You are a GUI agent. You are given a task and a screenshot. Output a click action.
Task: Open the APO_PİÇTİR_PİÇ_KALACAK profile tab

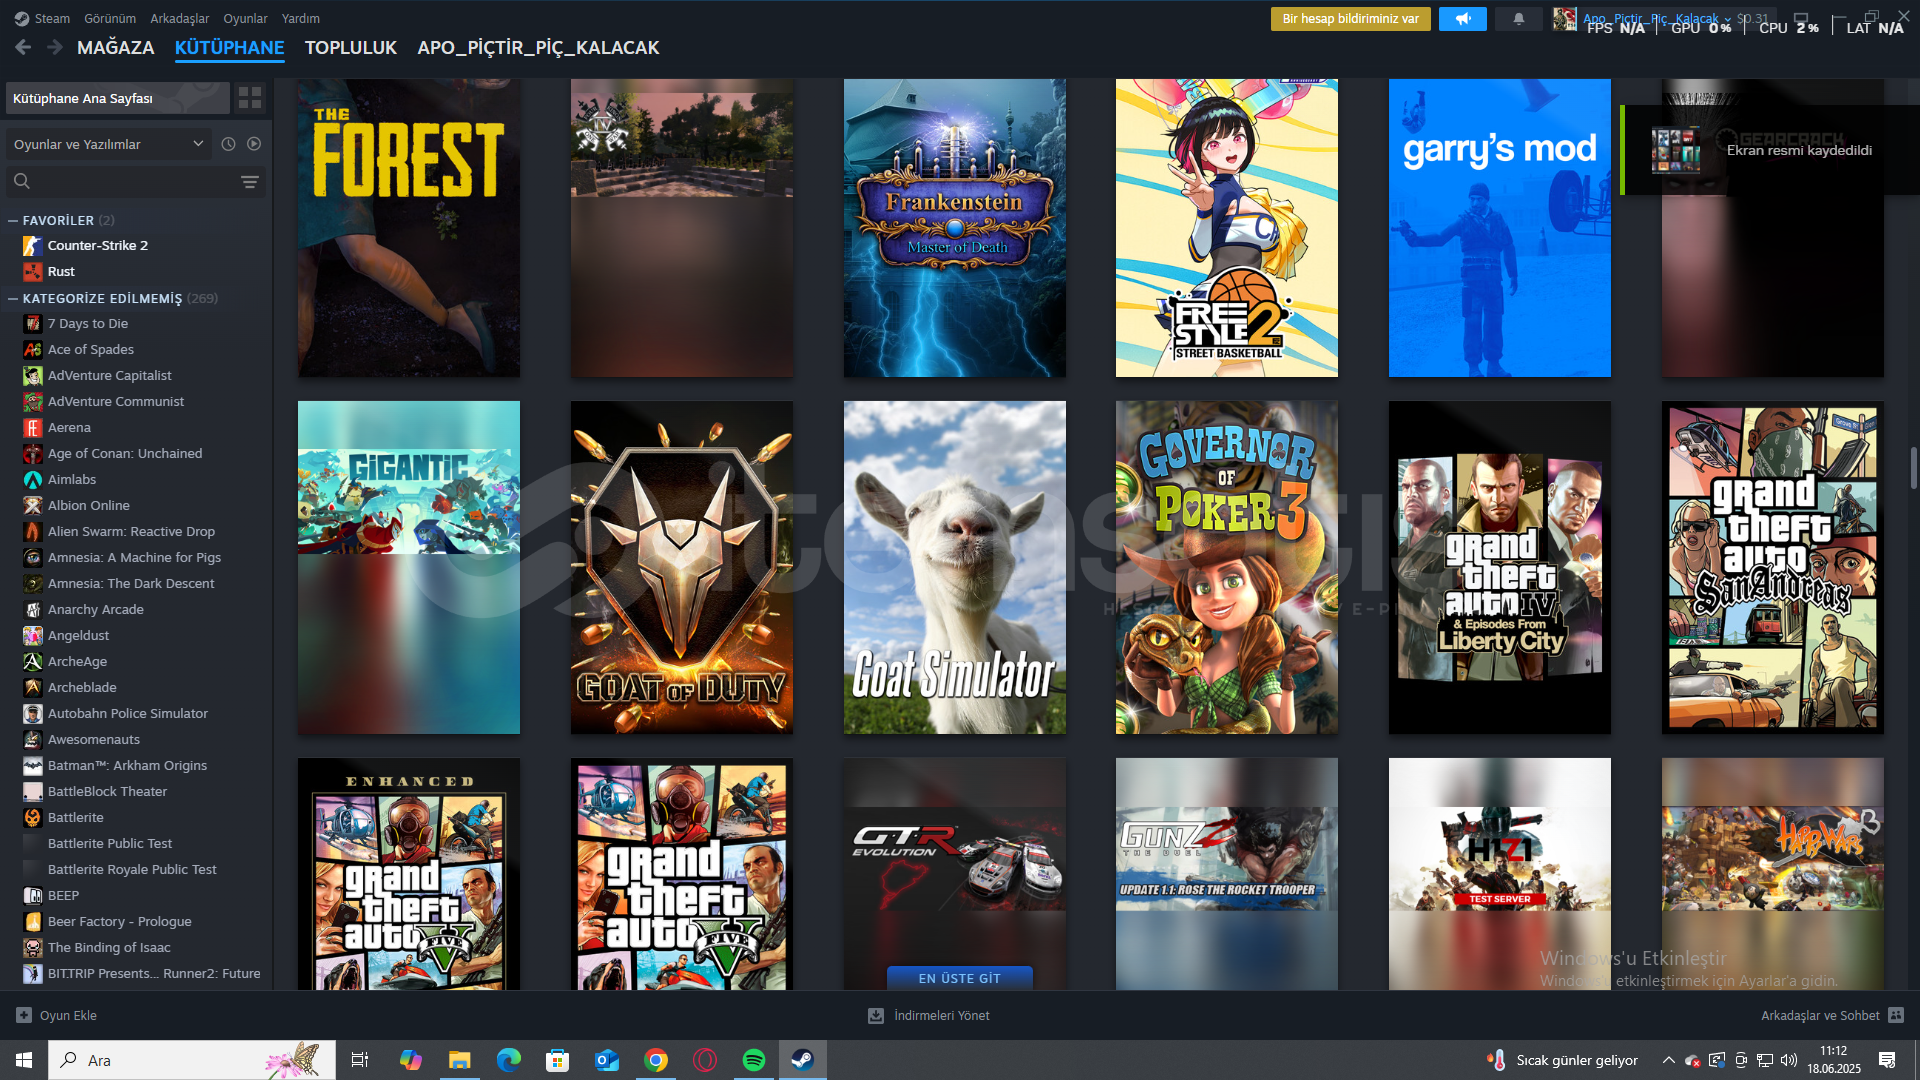click(538, 48)
